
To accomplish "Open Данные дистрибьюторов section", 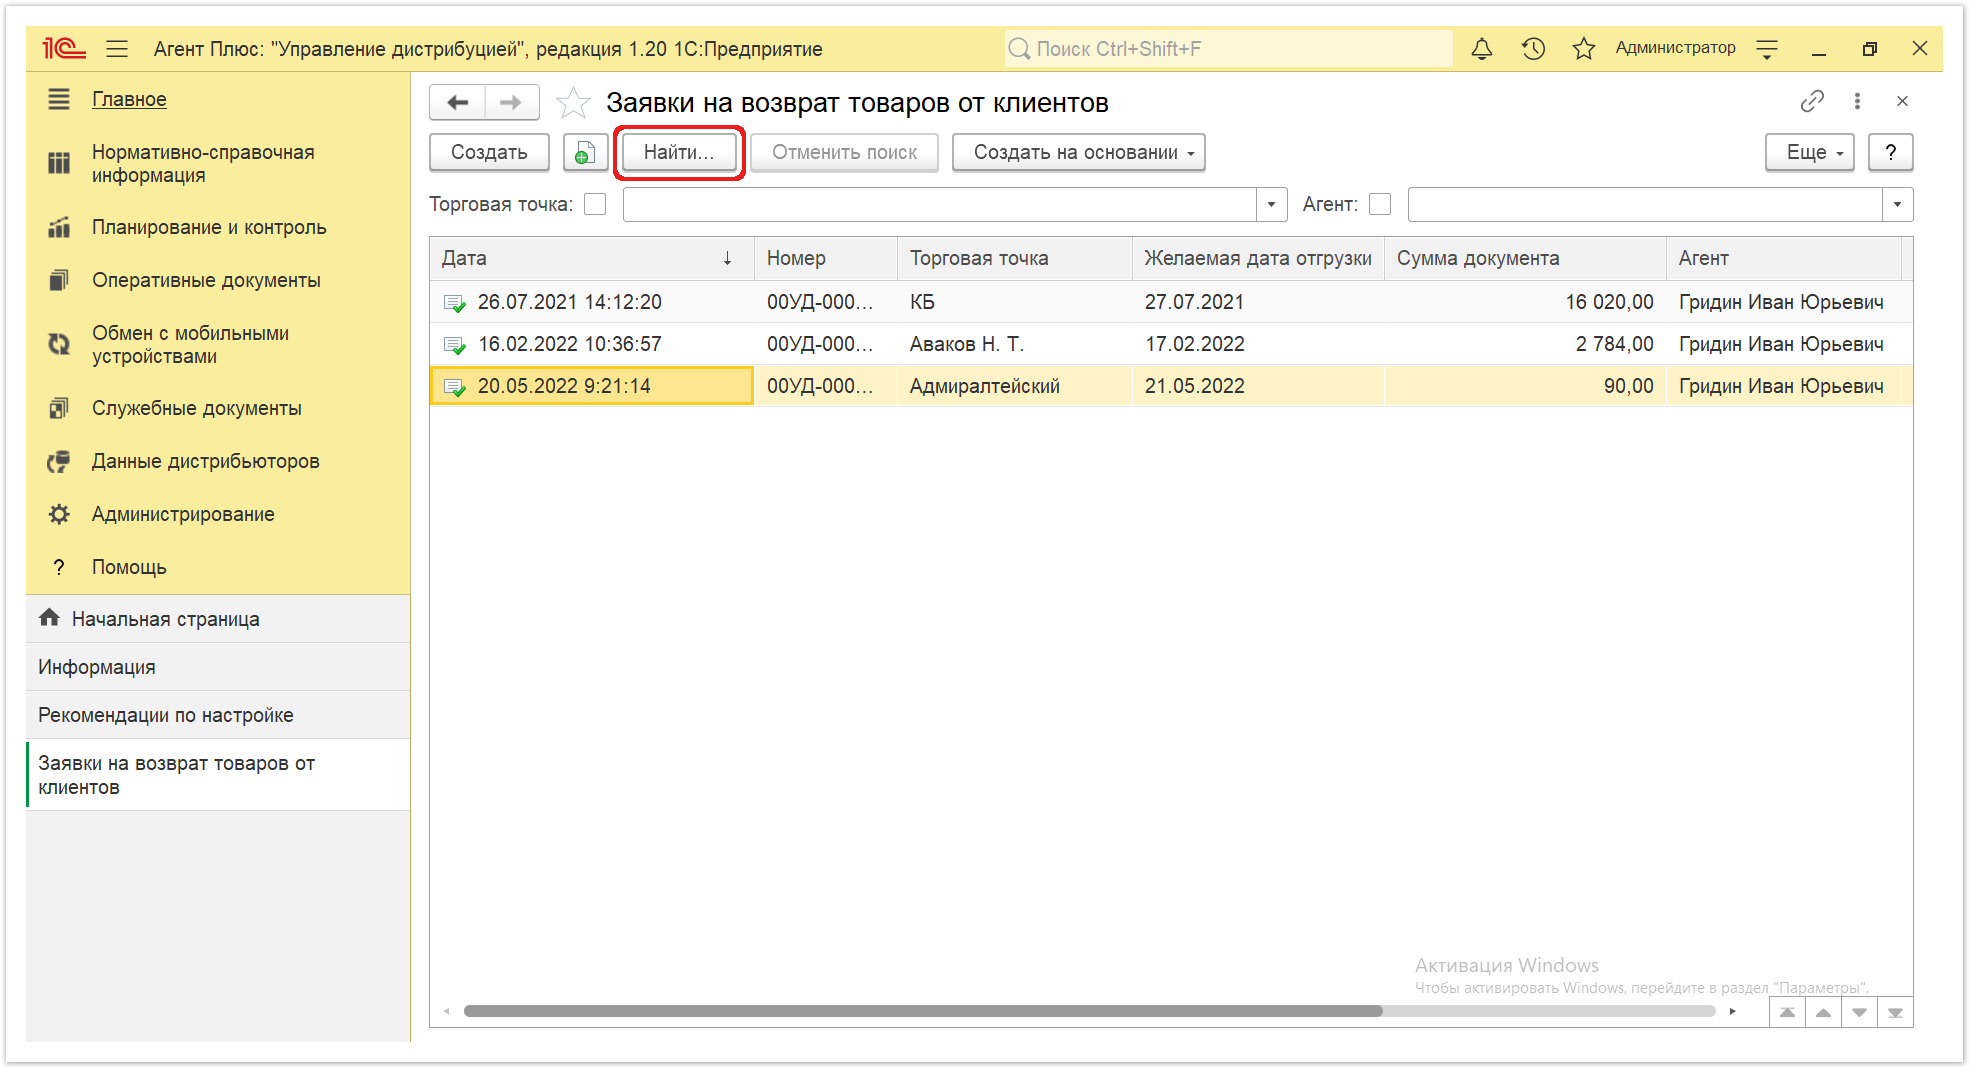I will tap(206, 461).
